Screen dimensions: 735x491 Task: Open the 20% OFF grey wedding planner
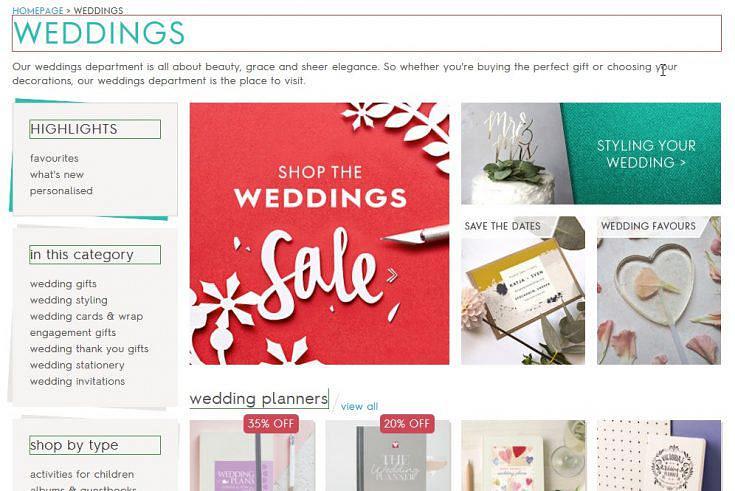click(388, 455)
